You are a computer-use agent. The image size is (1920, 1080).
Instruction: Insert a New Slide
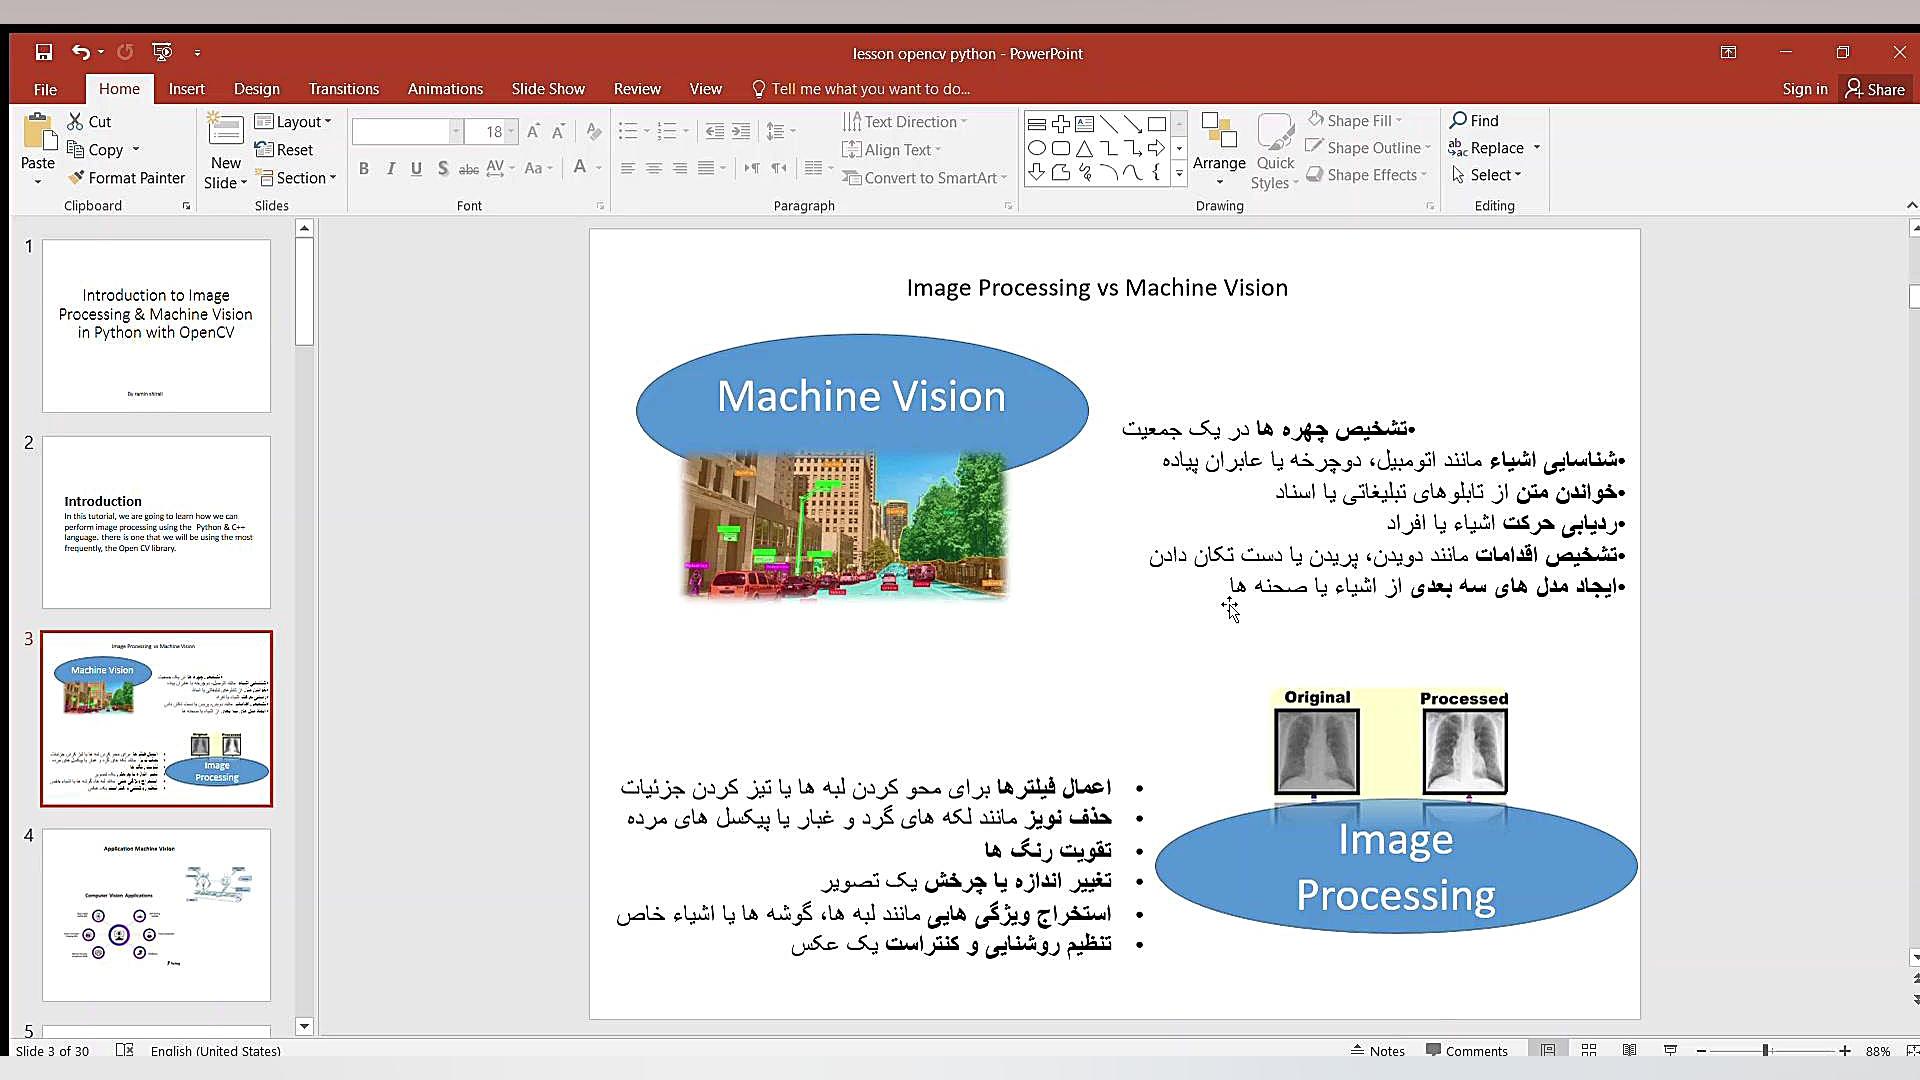pos(225,152)
